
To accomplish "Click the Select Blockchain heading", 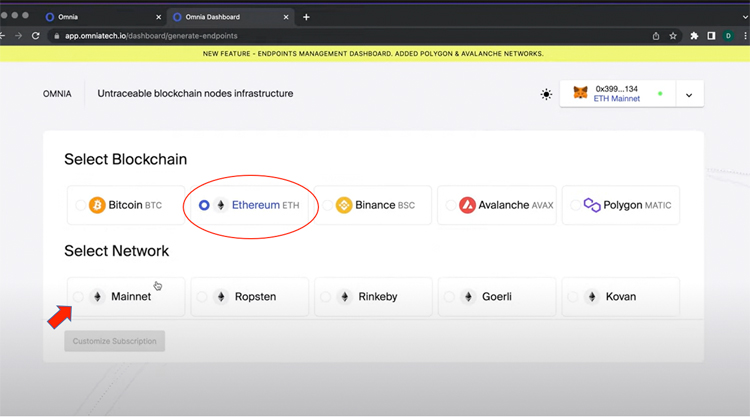I will click(125, 159).
